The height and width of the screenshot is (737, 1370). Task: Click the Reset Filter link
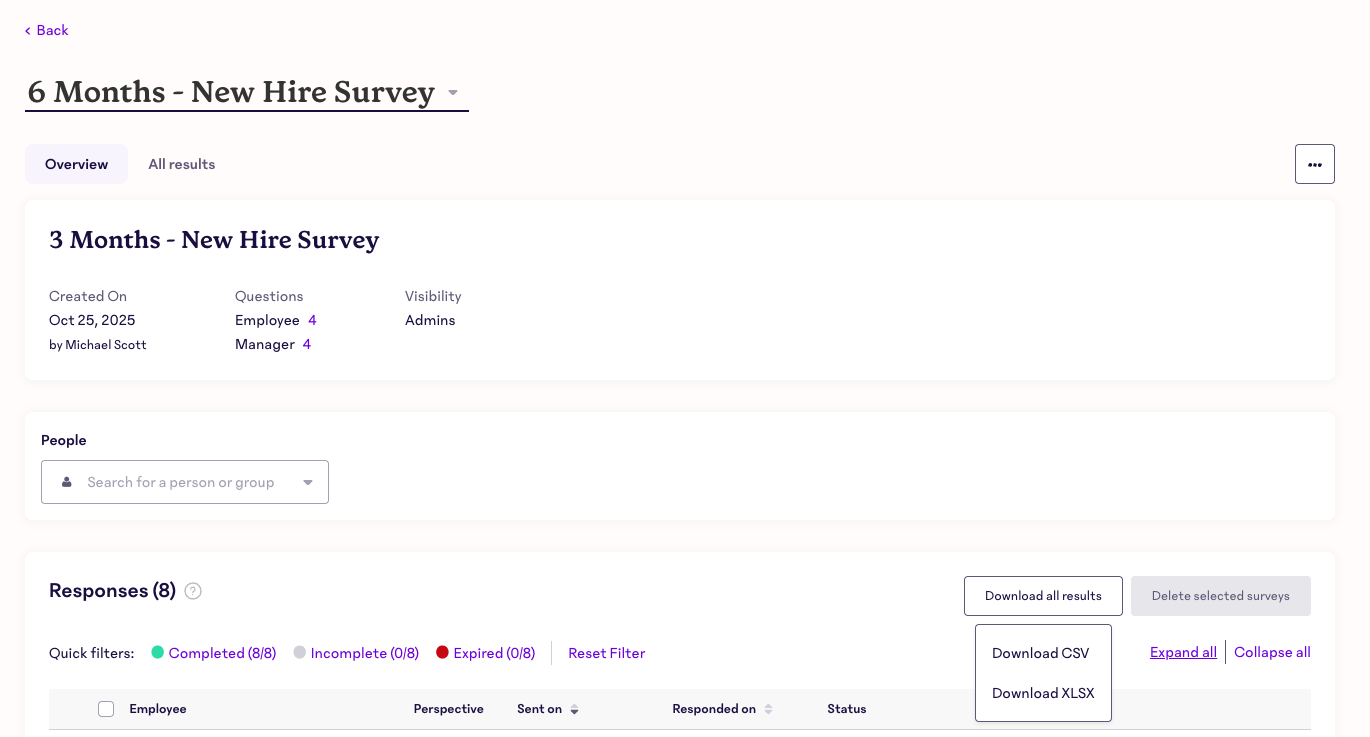coord(606,653)
